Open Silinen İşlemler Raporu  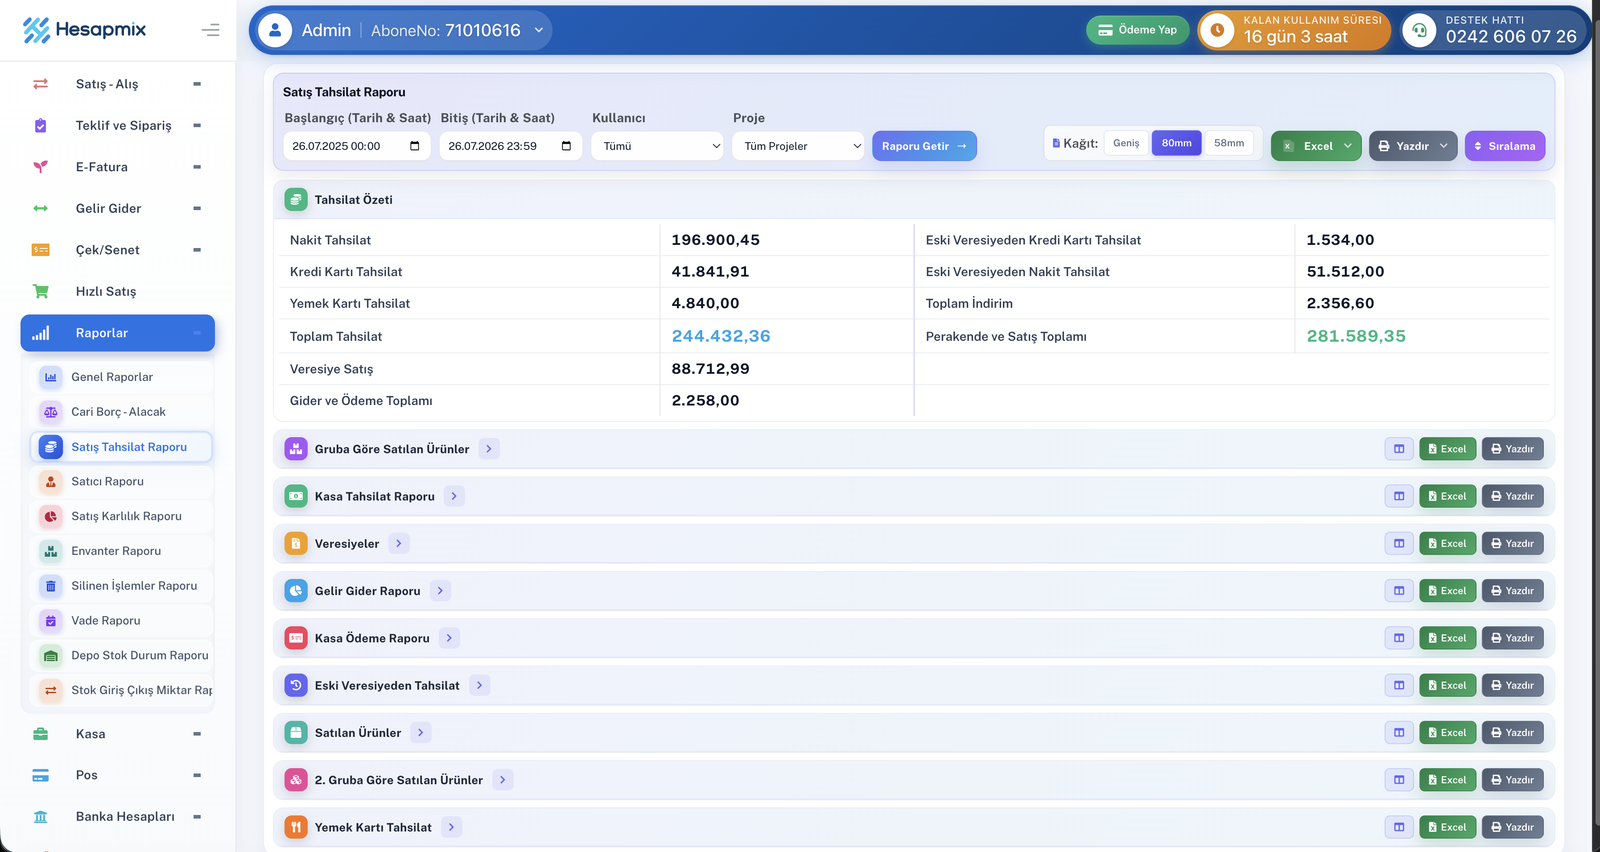tap(122, 586)
